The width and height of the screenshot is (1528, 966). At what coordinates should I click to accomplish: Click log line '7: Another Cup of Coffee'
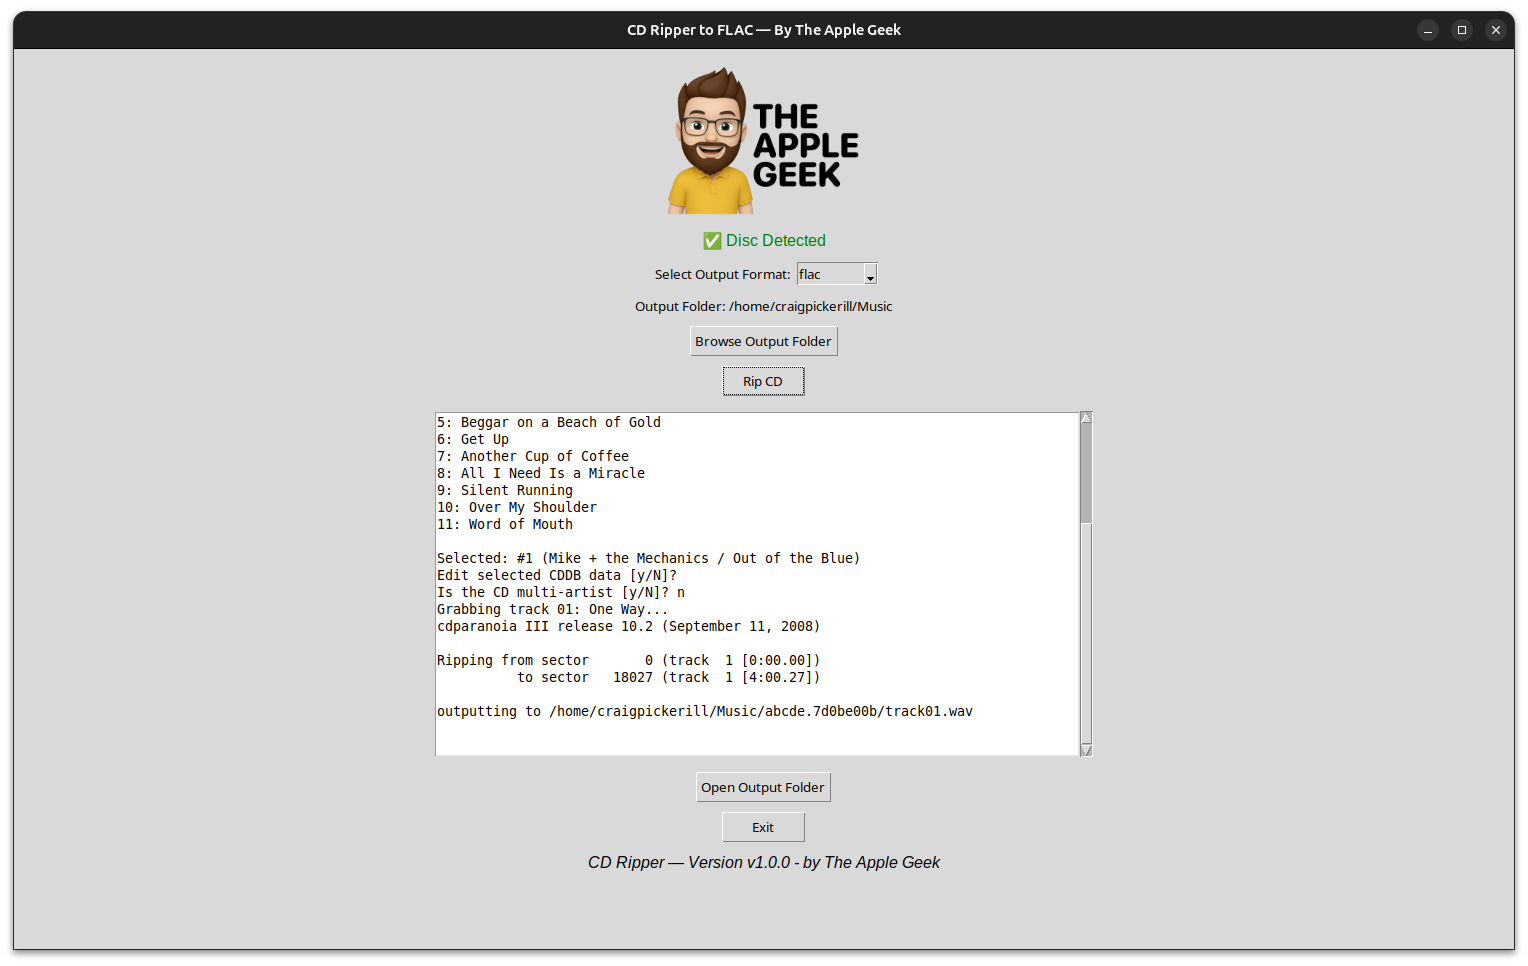[x=533, y=457]
